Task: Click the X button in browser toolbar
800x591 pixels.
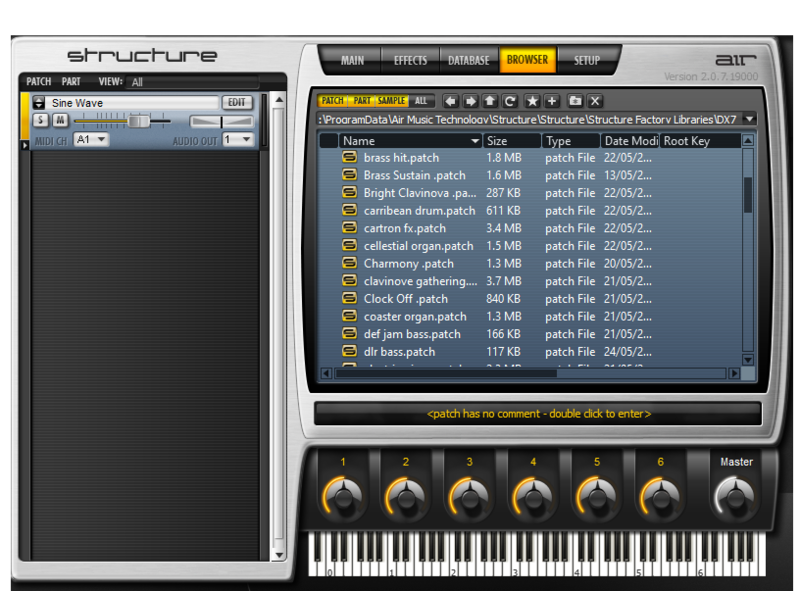Action: pyautogui.click(x=595, y=101)
